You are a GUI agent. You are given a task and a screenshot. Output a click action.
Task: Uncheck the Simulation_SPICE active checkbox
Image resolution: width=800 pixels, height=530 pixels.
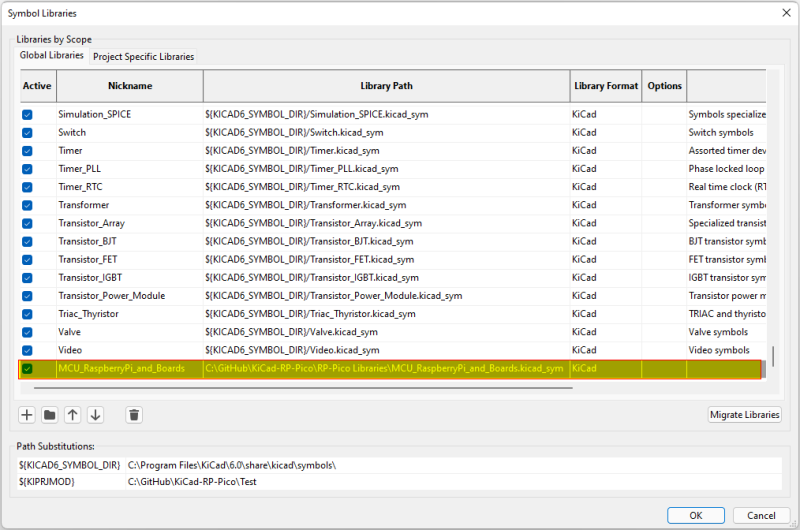pos(27,114)
